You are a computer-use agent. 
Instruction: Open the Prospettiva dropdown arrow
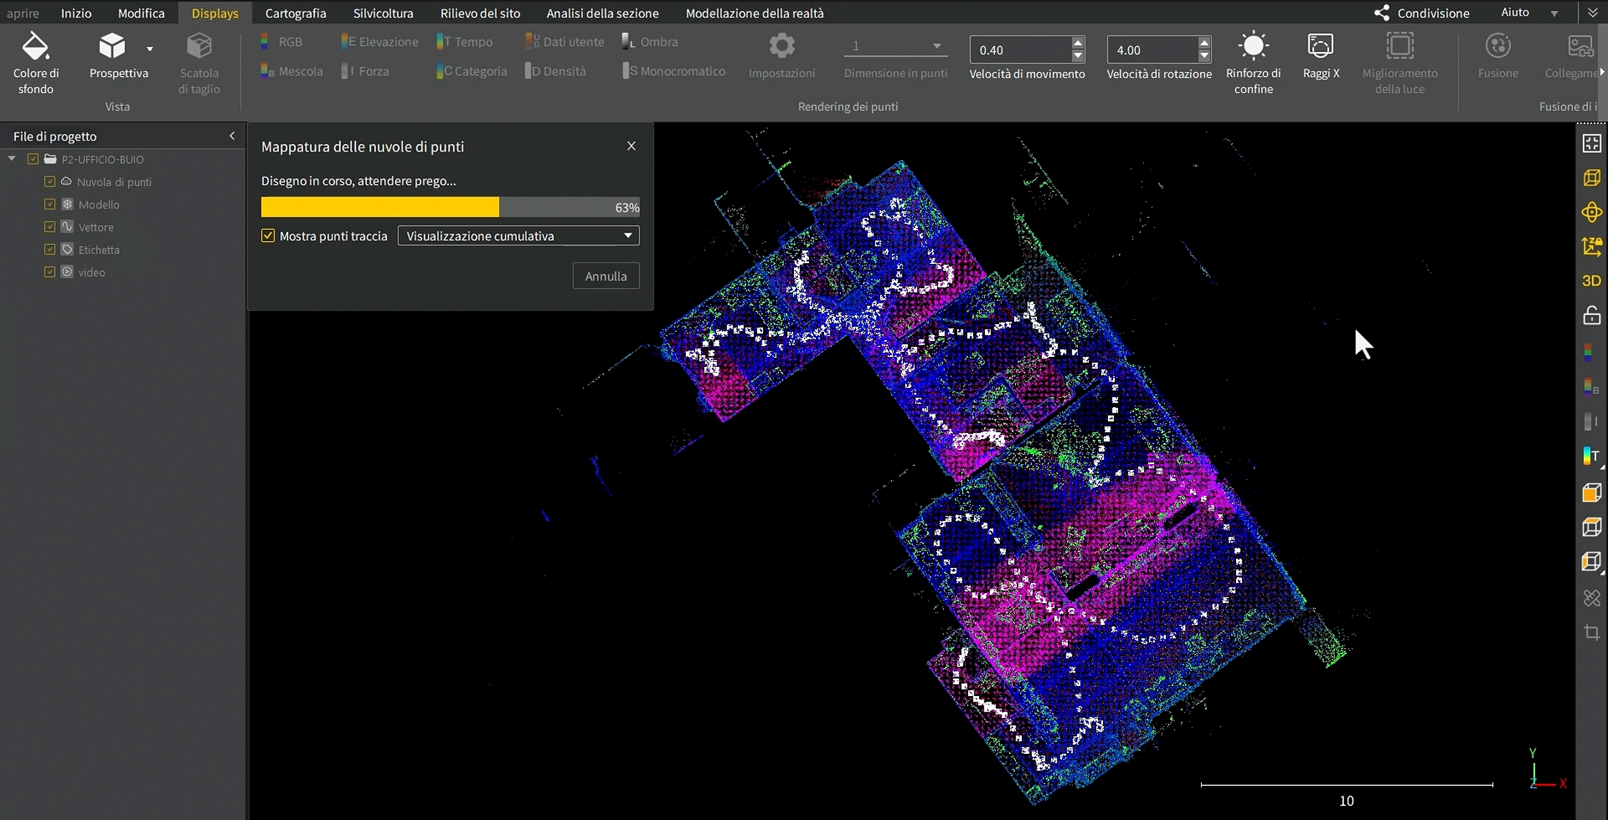point(150,48)
